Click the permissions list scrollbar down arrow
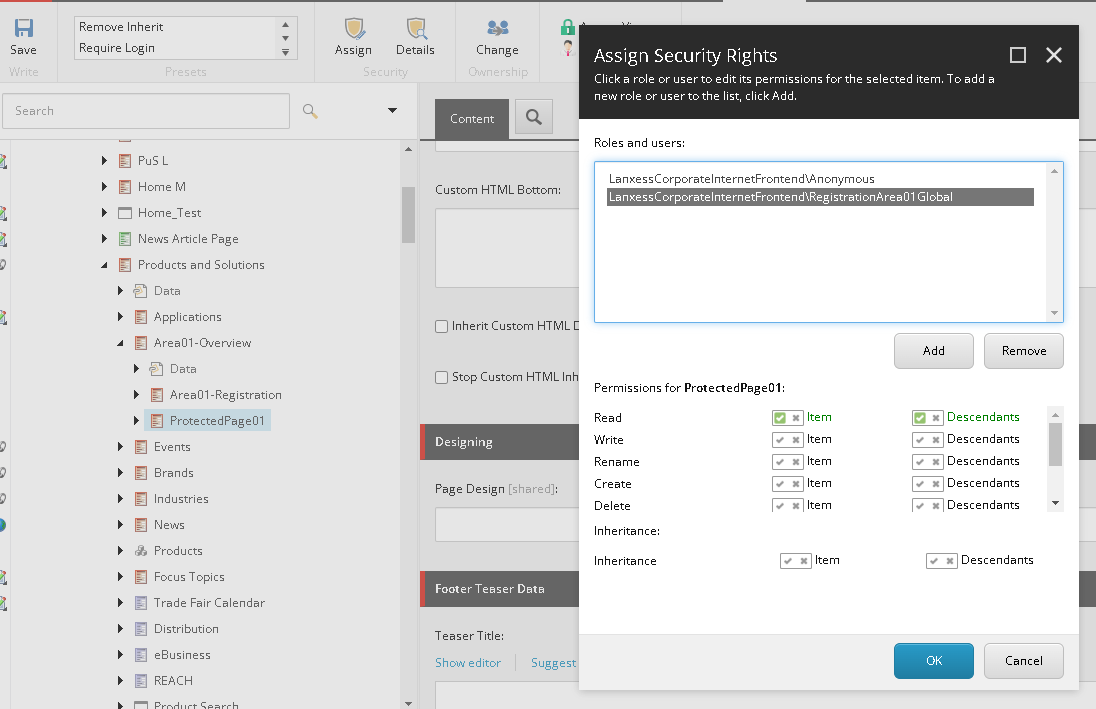Image resolution: width=1096 pixels, height=709 pixels. (1055, 503)
